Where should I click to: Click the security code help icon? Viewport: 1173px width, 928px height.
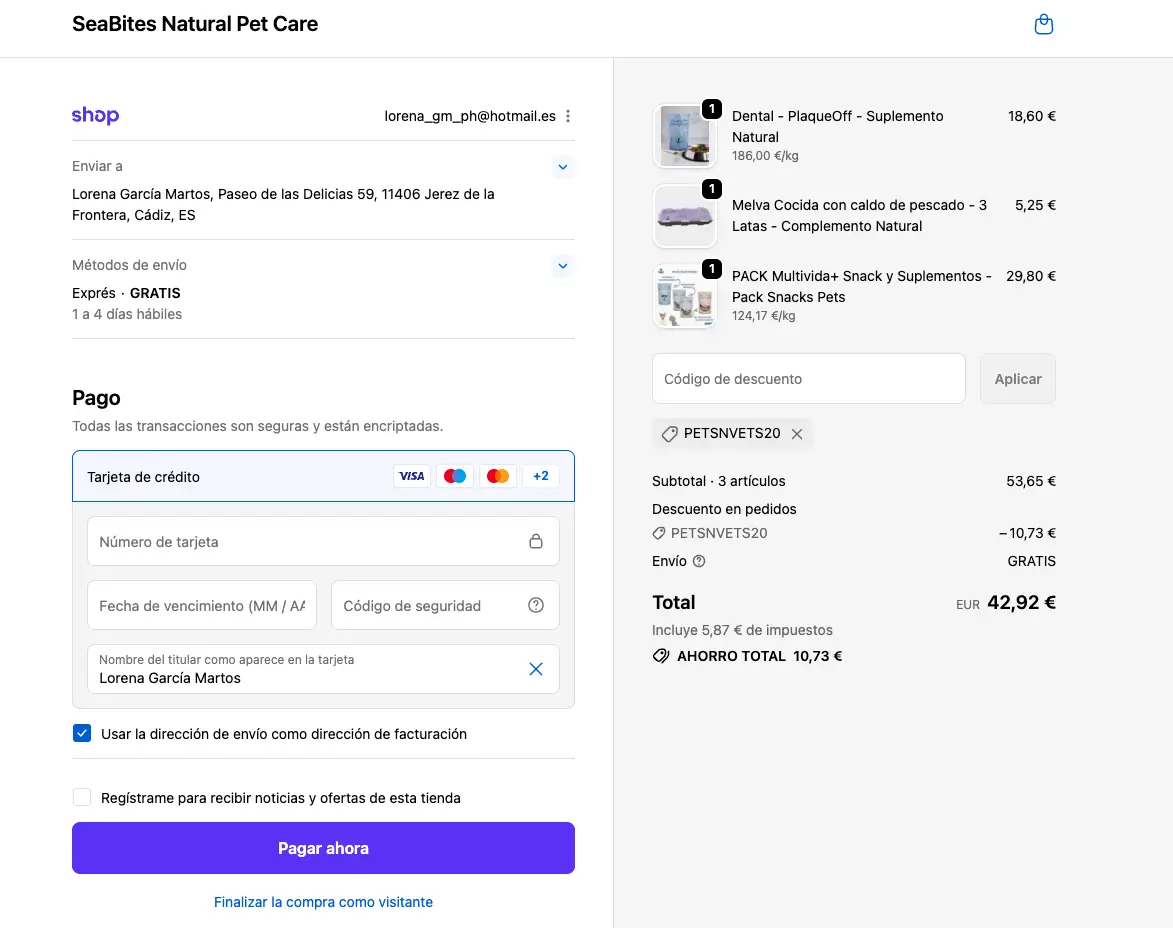pos(536,605)
